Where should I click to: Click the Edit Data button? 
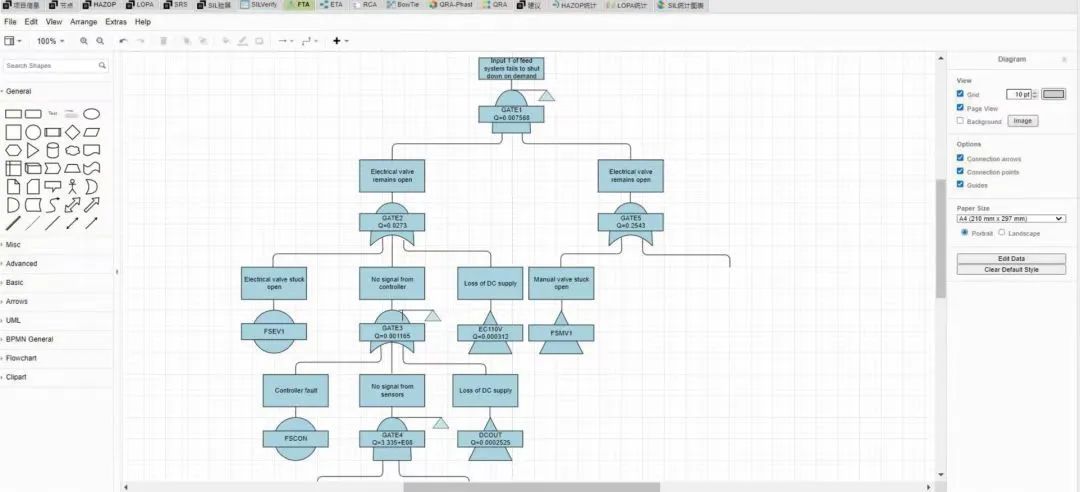tap(1010, 258)
